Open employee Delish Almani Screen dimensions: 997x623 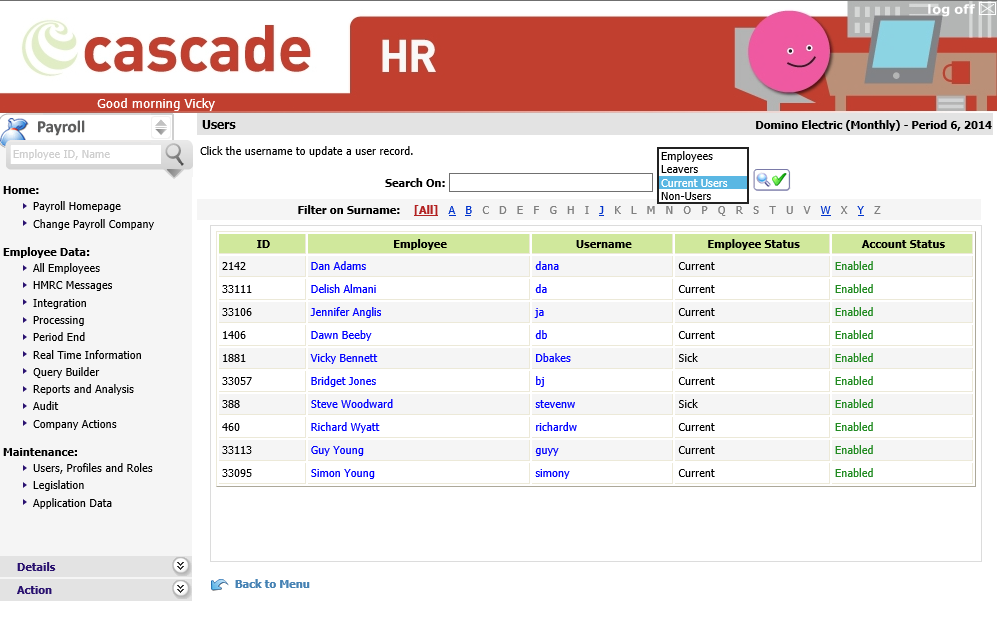pyautogui.click(x=343, y=289)
